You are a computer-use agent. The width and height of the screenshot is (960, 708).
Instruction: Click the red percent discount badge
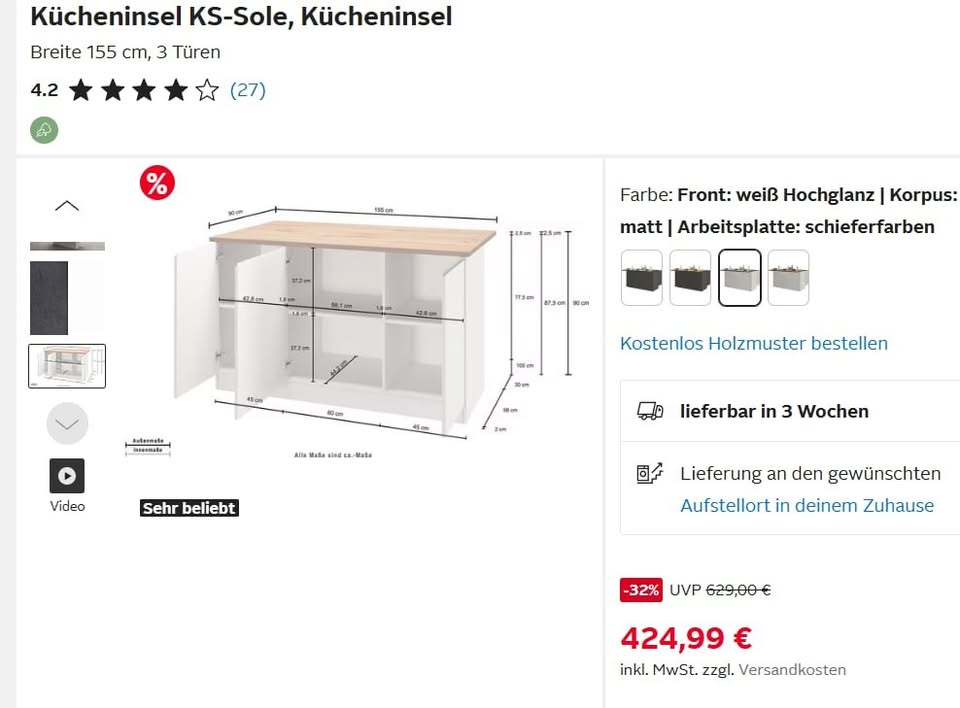157,183
